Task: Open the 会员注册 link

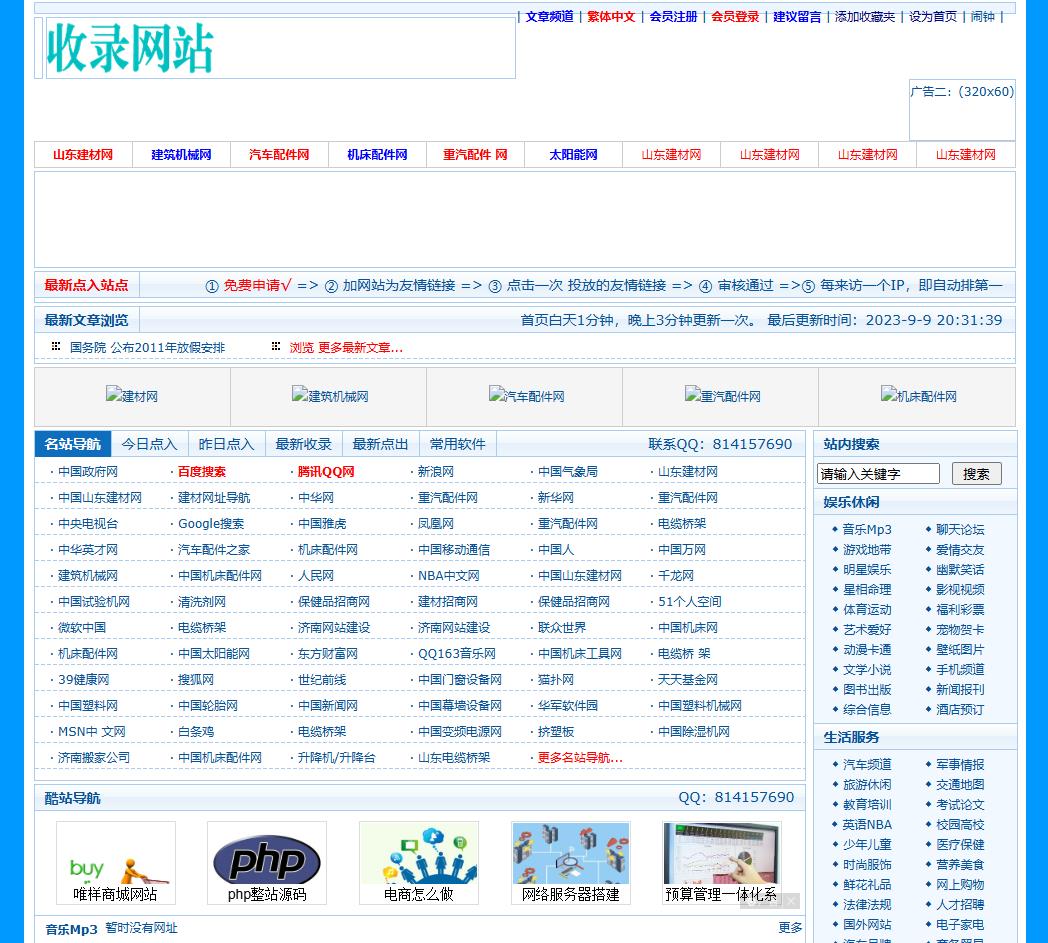Action: [673, 17]
